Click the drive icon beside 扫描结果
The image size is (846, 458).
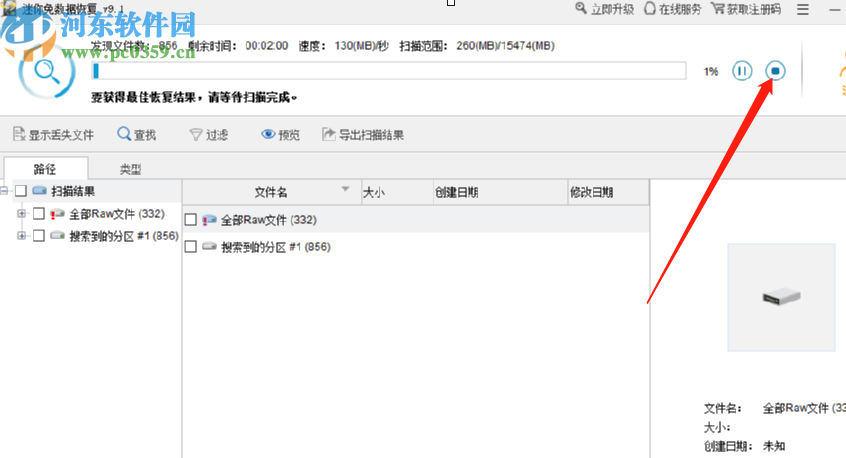pos(39,190)
